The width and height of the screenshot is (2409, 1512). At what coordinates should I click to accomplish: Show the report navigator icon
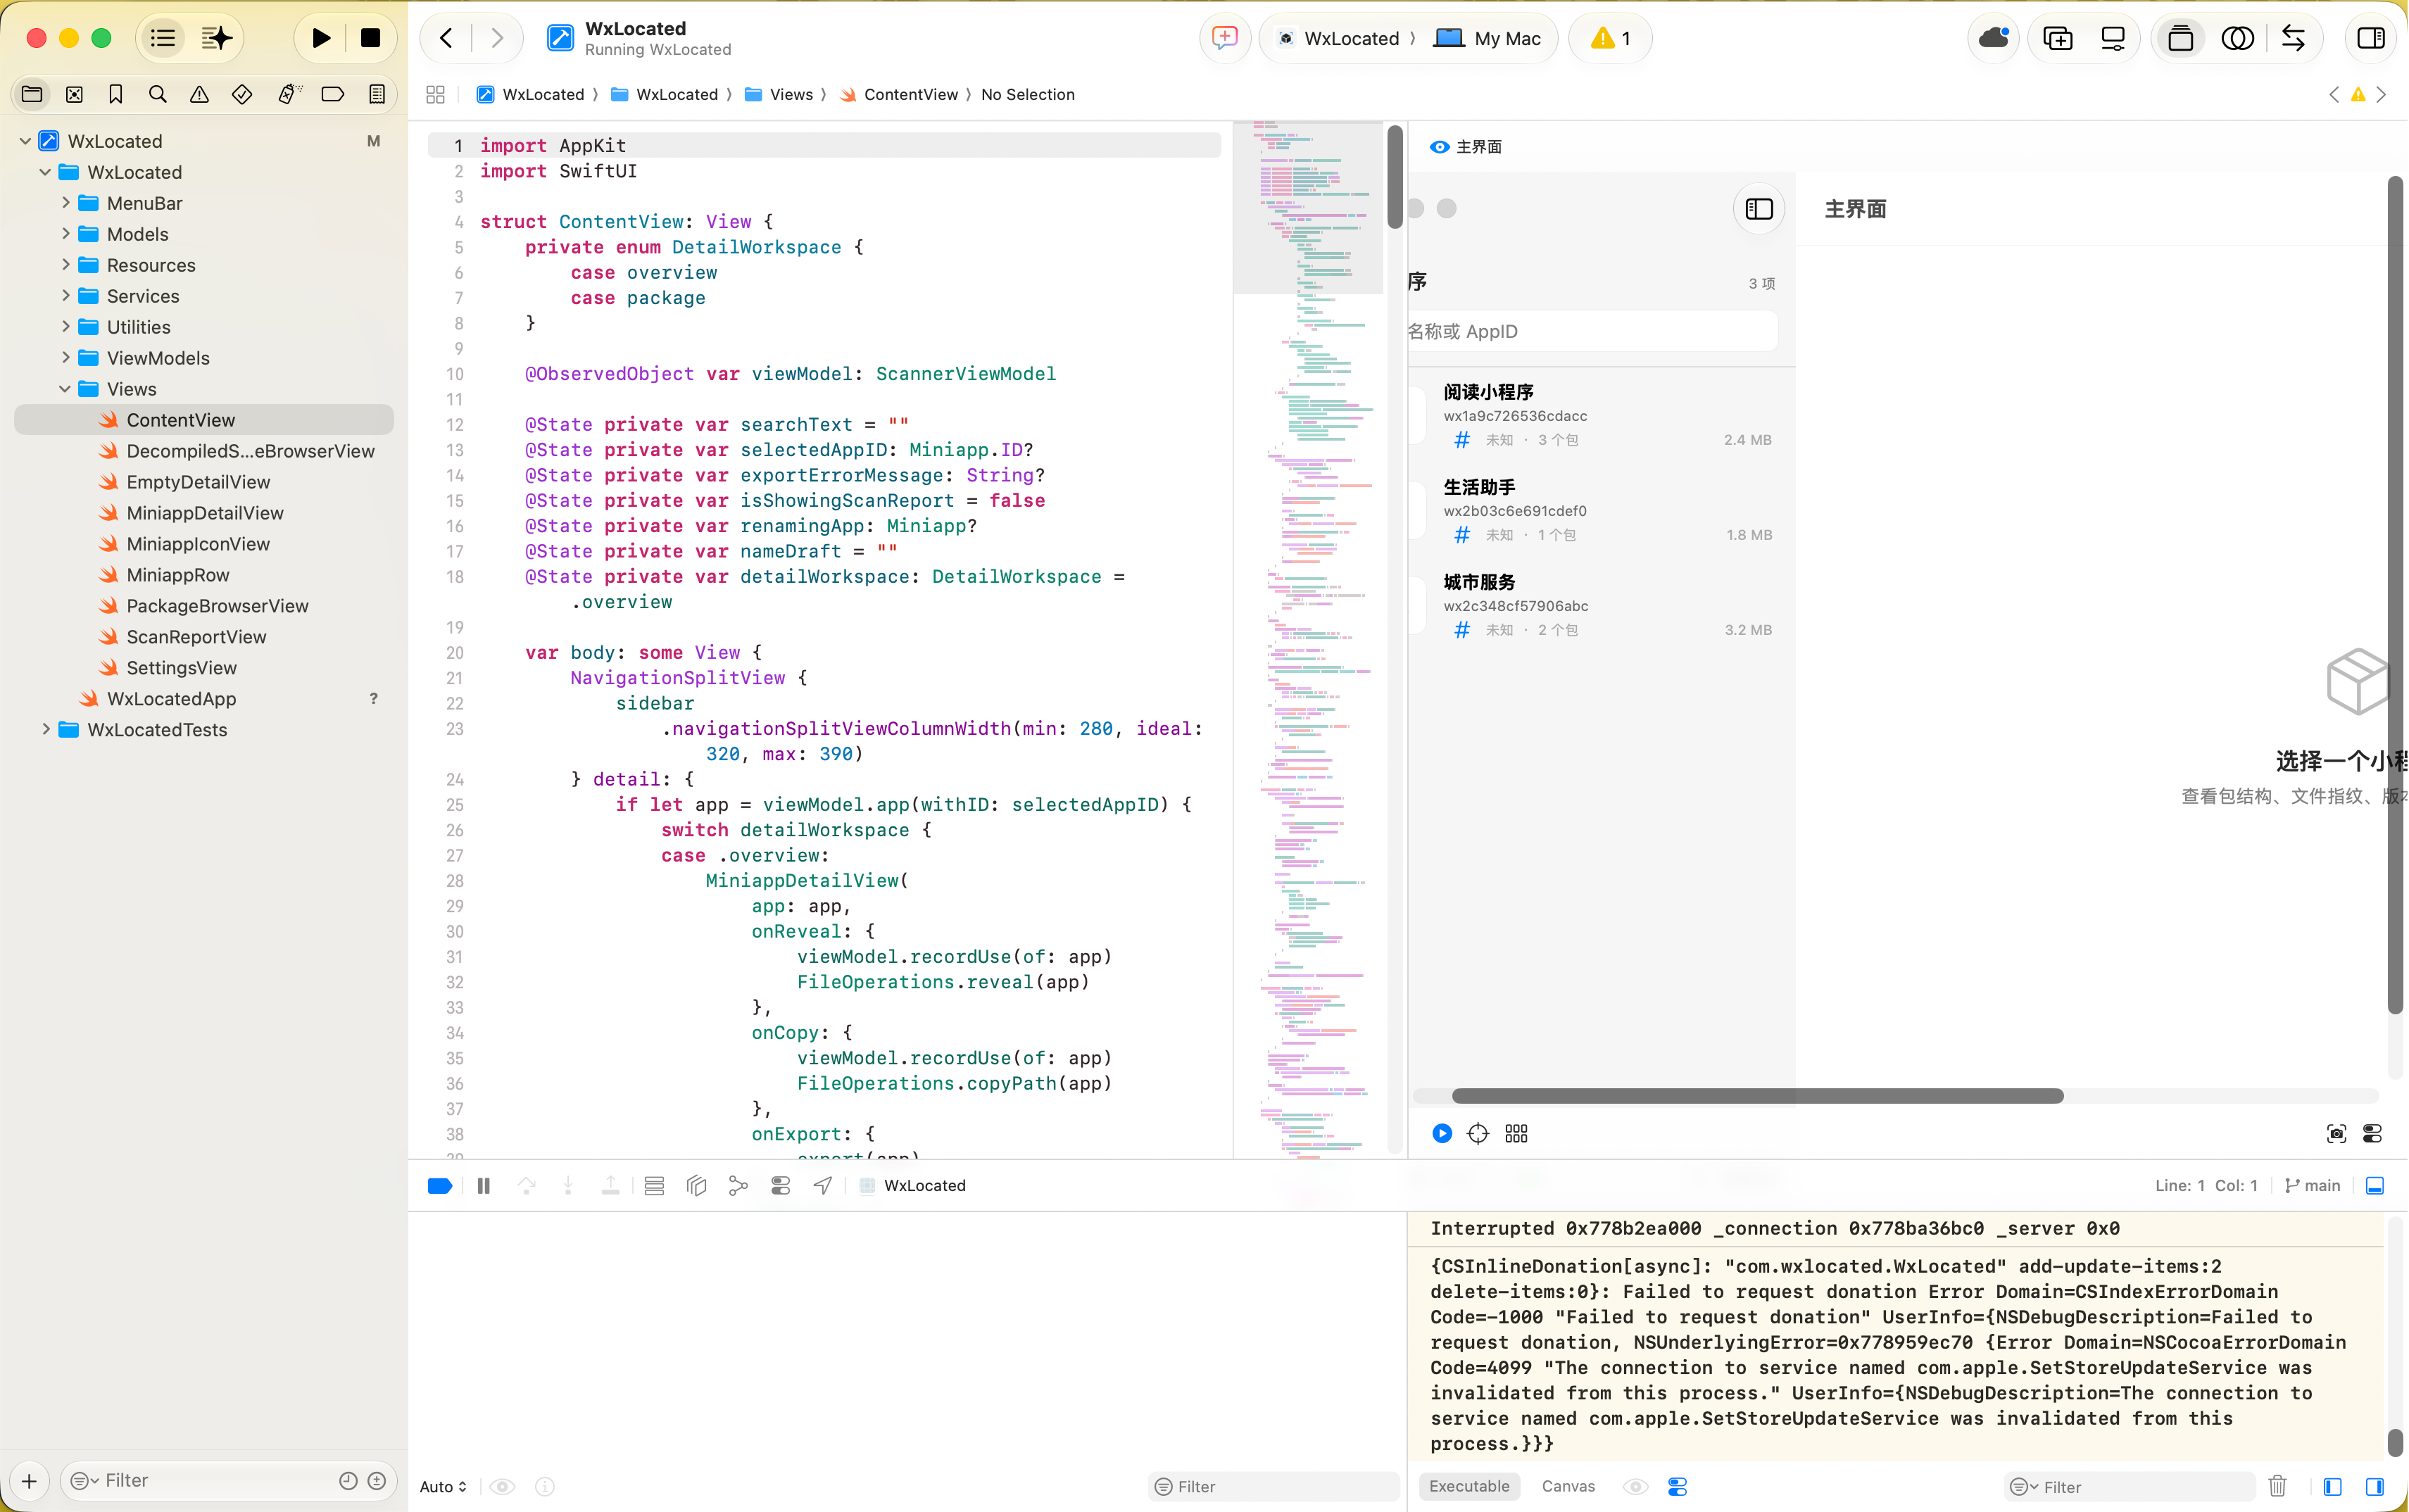pos(377,94)
